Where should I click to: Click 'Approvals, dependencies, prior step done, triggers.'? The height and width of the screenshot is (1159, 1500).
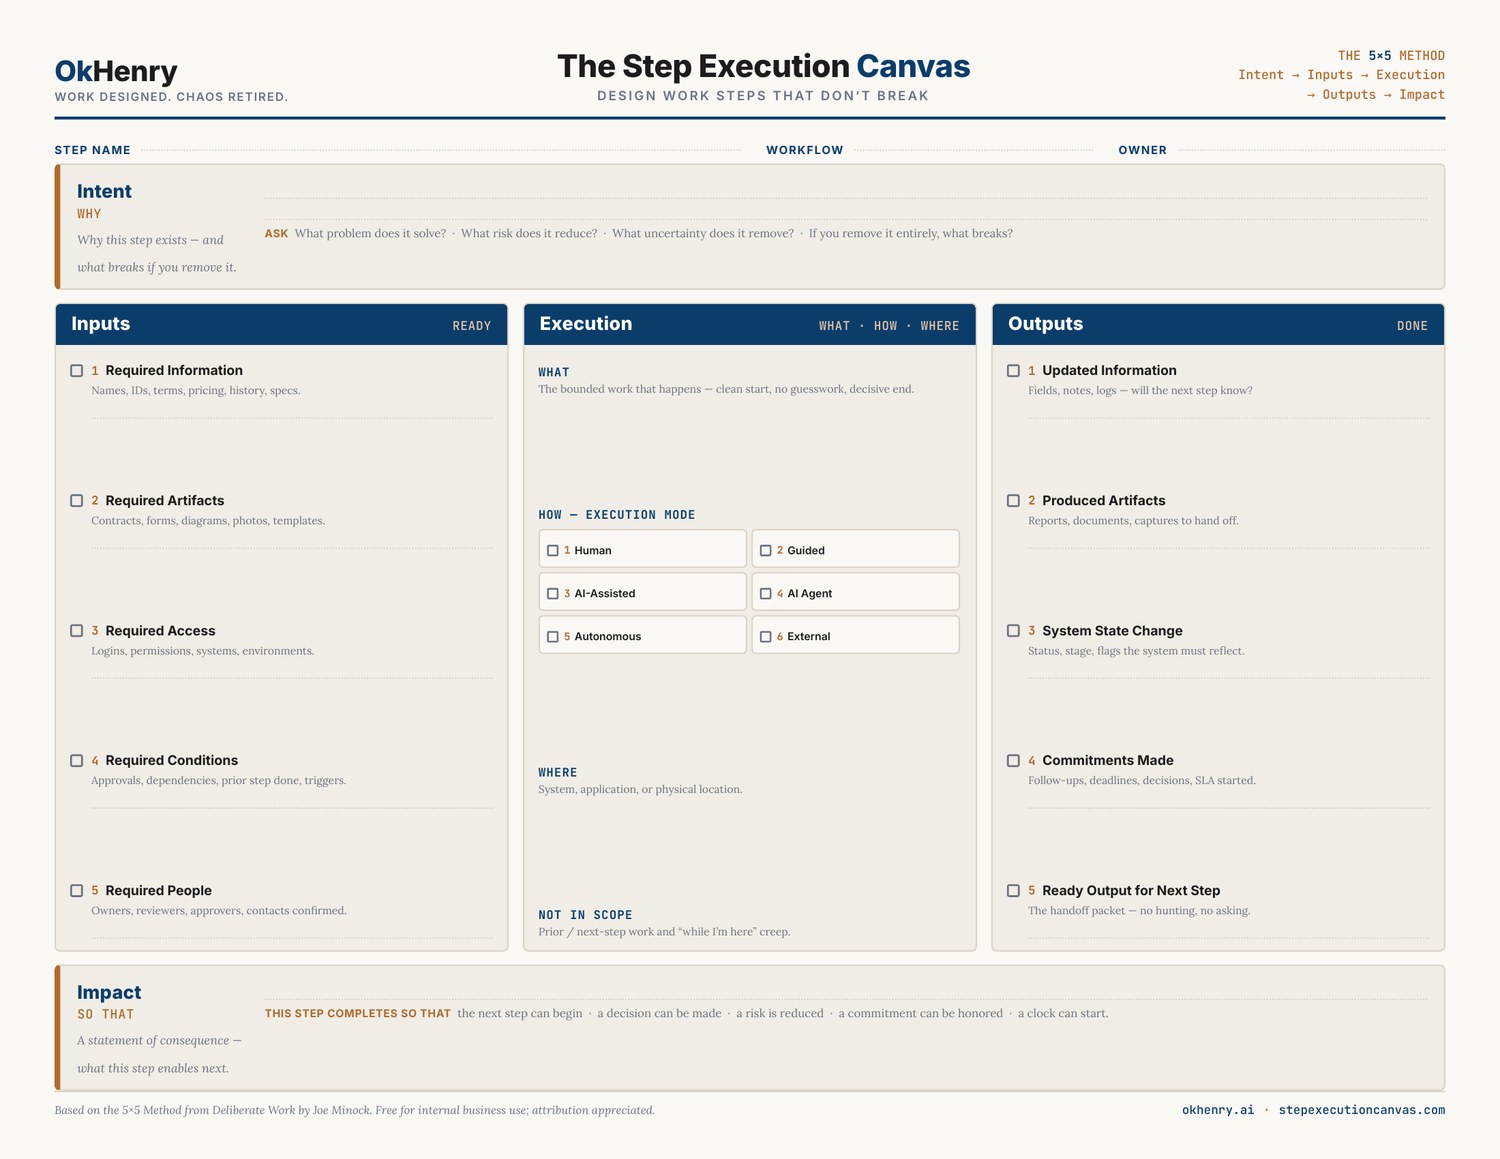pos(219,781)
